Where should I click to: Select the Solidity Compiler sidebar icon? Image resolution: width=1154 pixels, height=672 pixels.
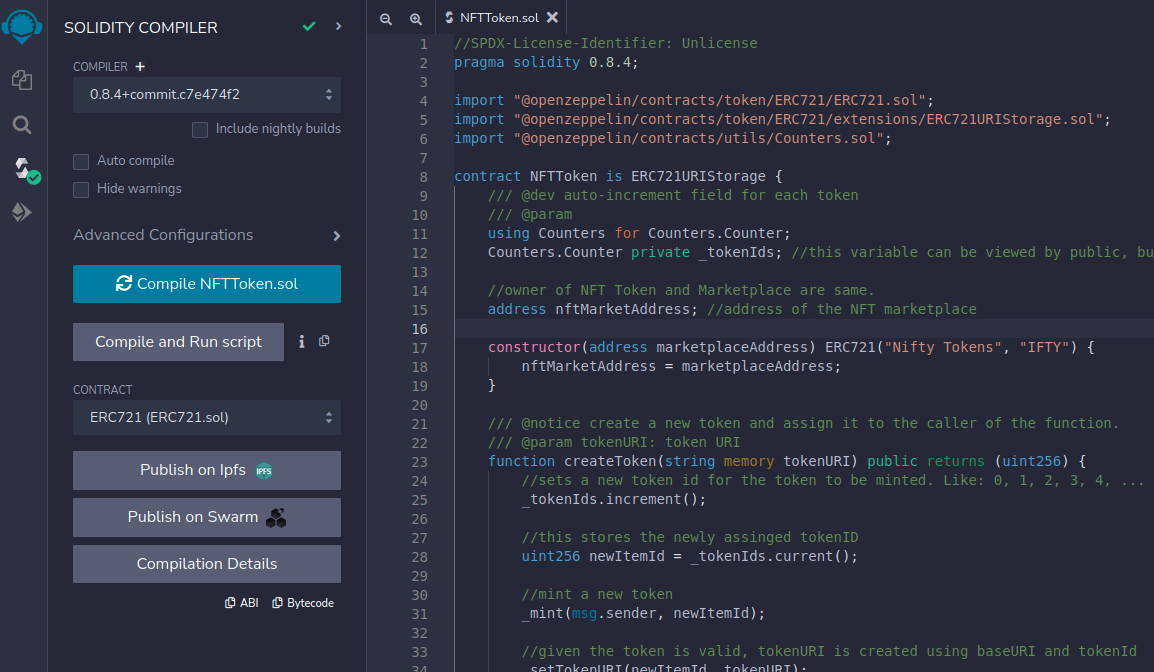[21, 170]
